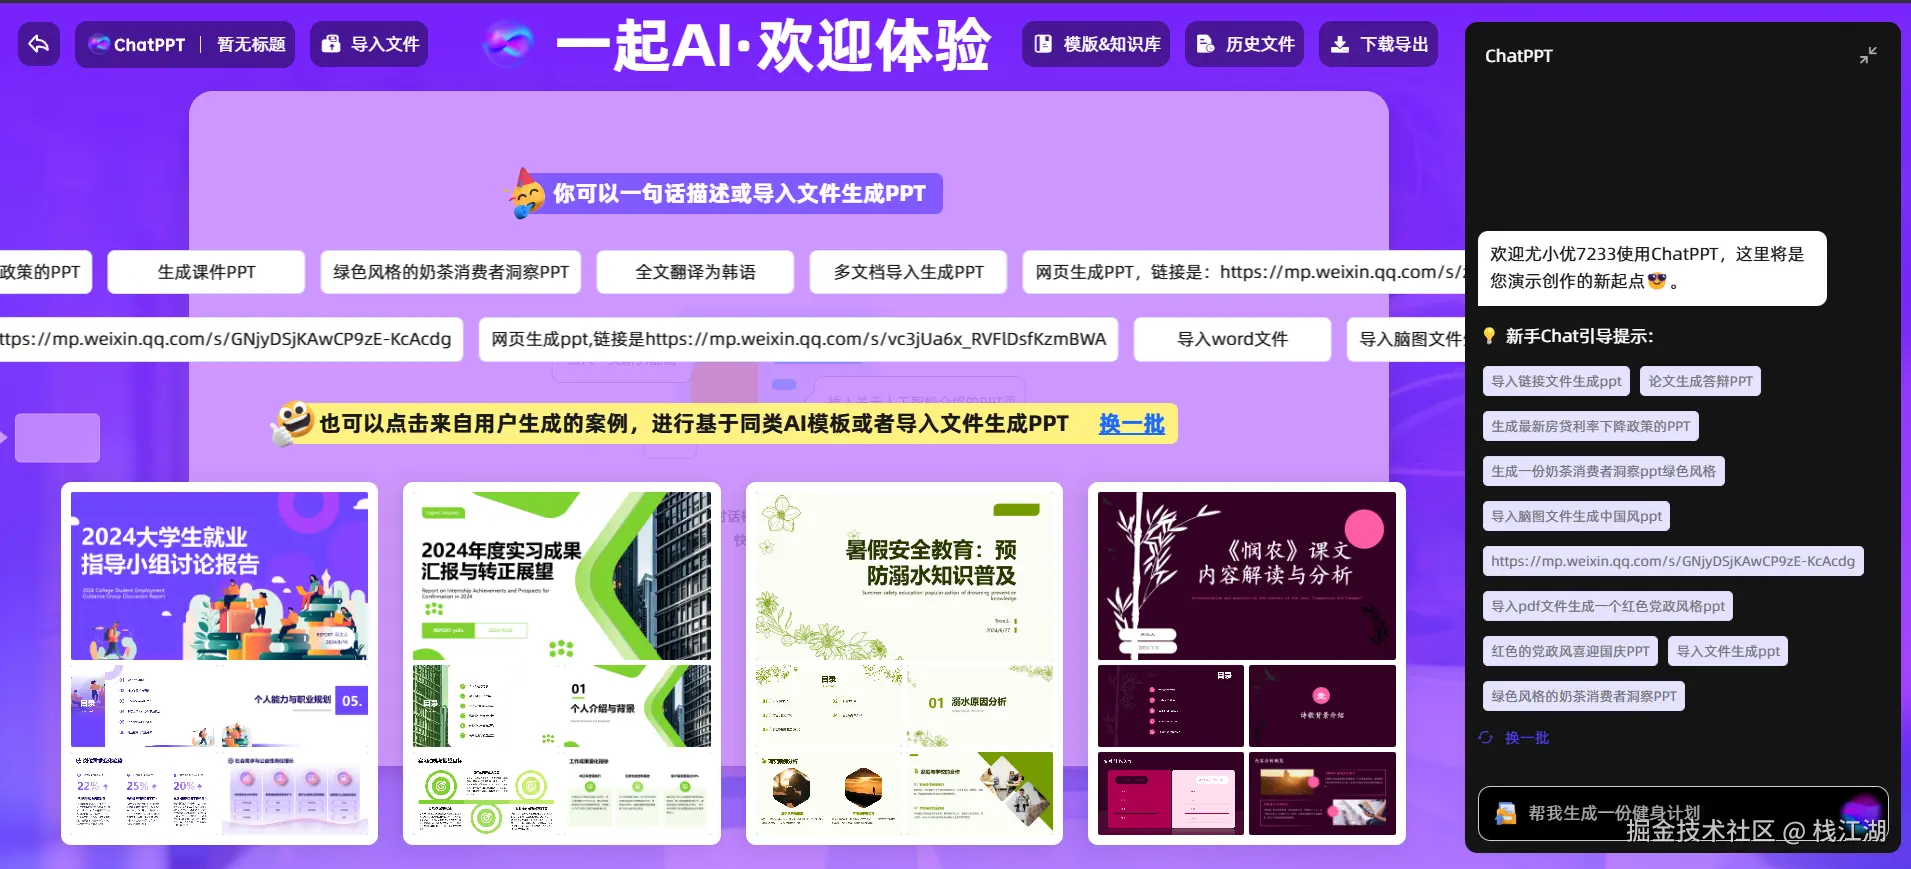Open the 暂无标题 title field

[x=251, y=44]
